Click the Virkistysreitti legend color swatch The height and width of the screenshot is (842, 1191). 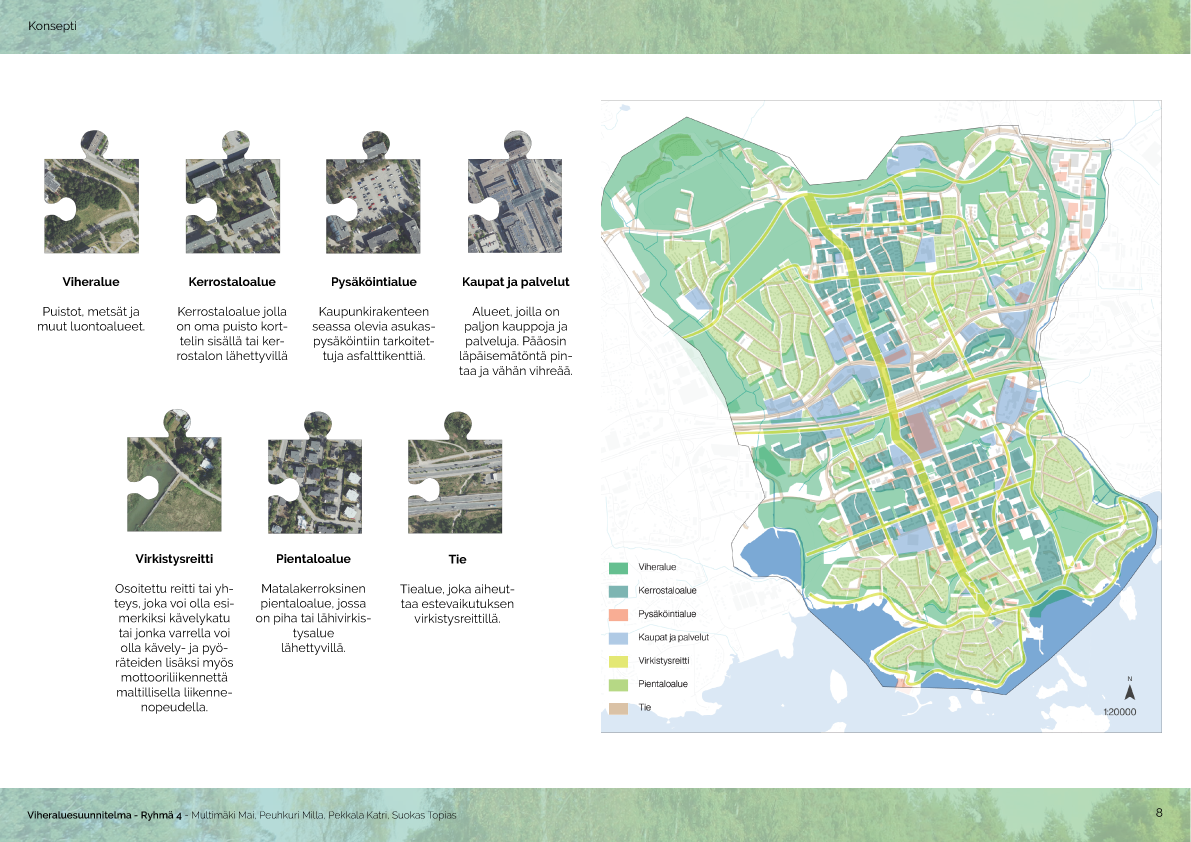point(618,662)
